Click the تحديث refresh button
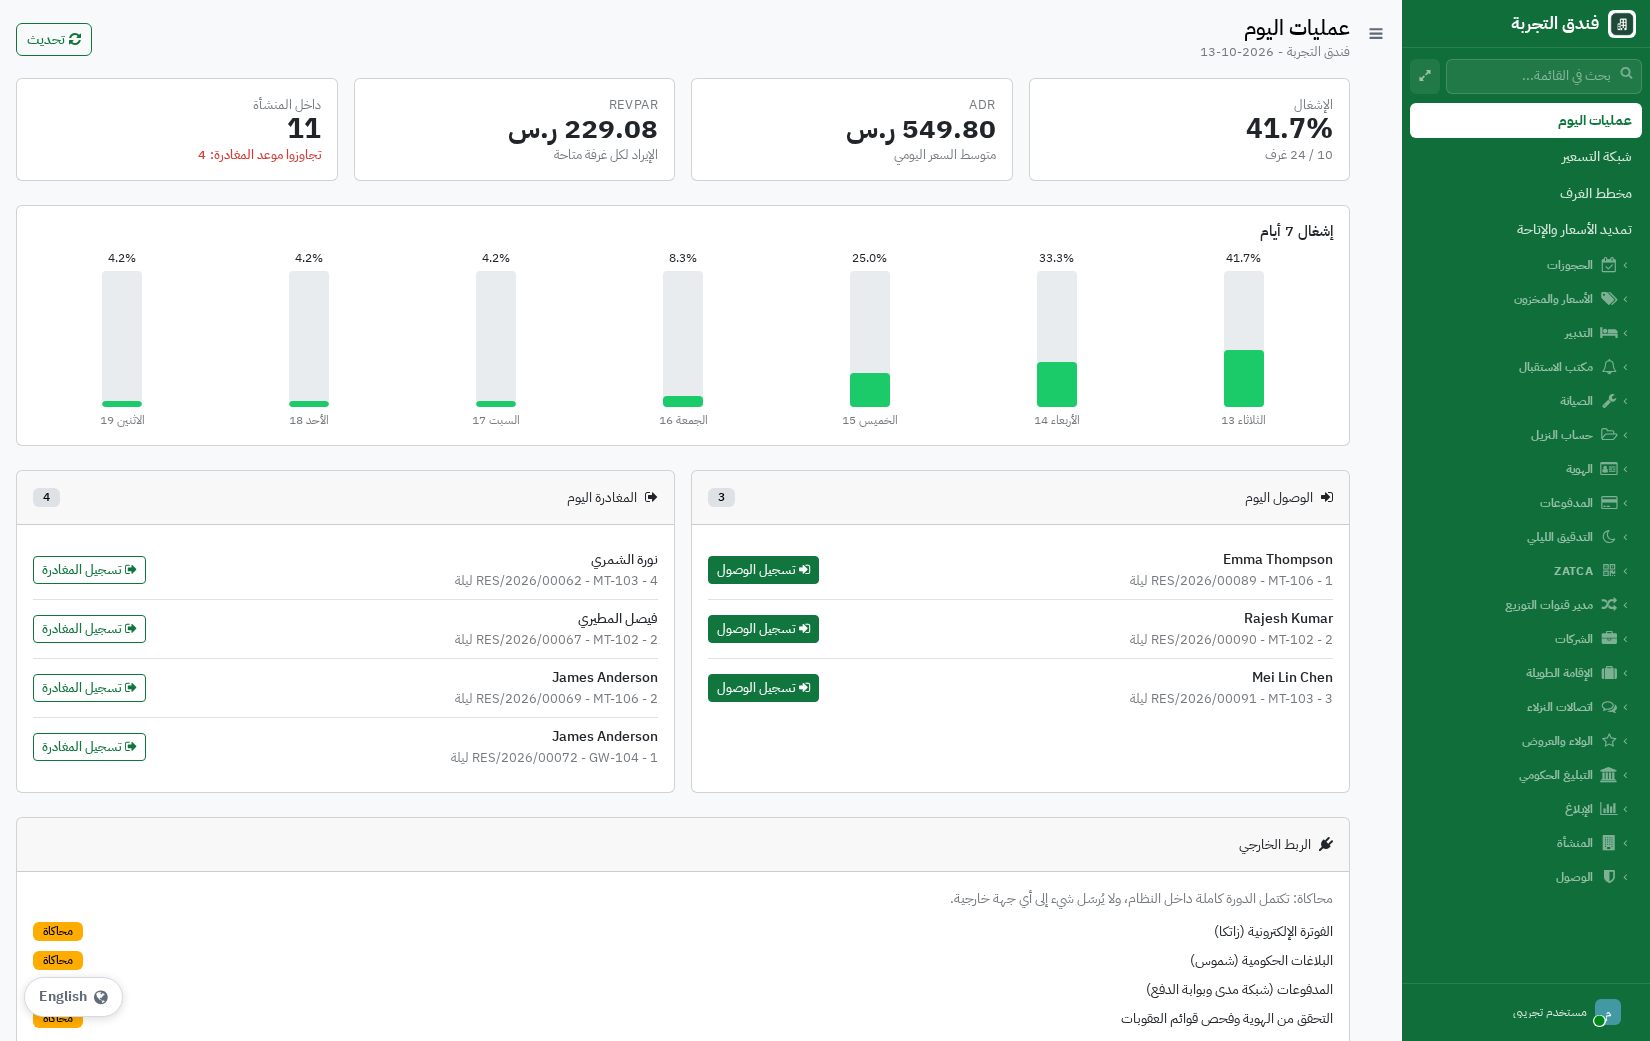This screenshot has width=1650, height=1041. (x=54, y=40)
